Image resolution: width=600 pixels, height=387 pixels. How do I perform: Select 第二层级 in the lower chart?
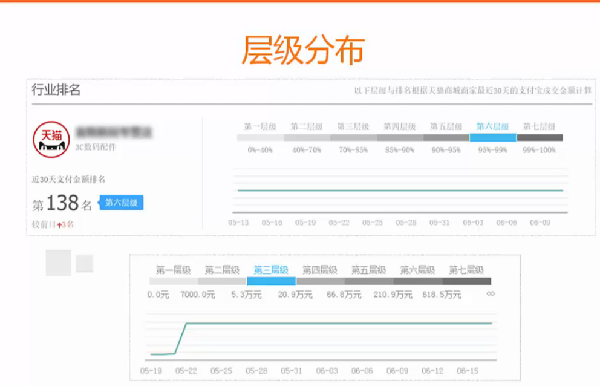click(x=222, y=270)
